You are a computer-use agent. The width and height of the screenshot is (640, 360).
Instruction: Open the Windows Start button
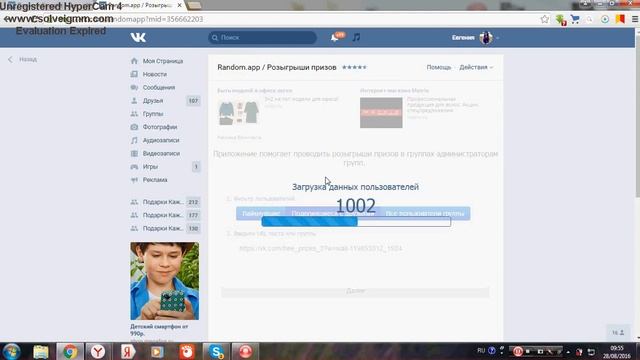[x=11, y=351]
